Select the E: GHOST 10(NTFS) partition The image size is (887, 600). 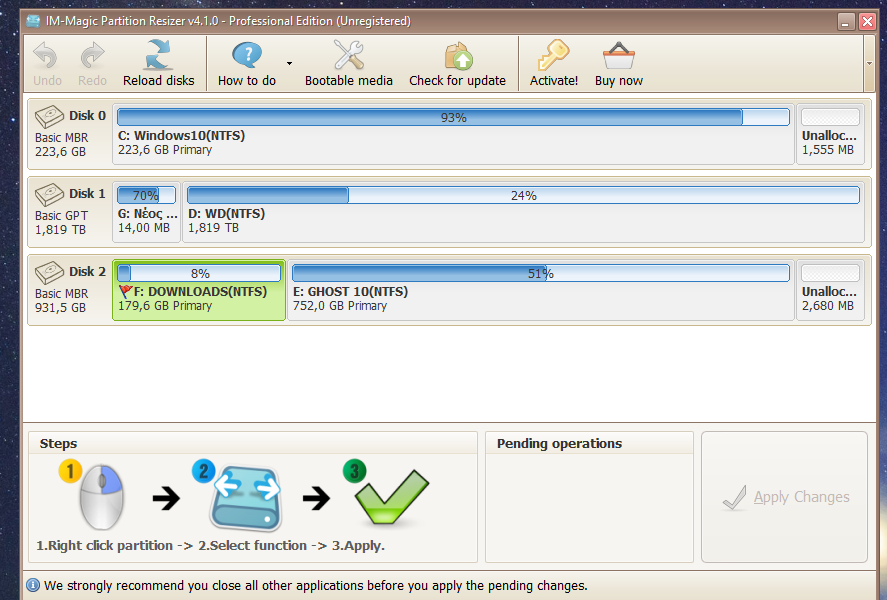point(541,290)
